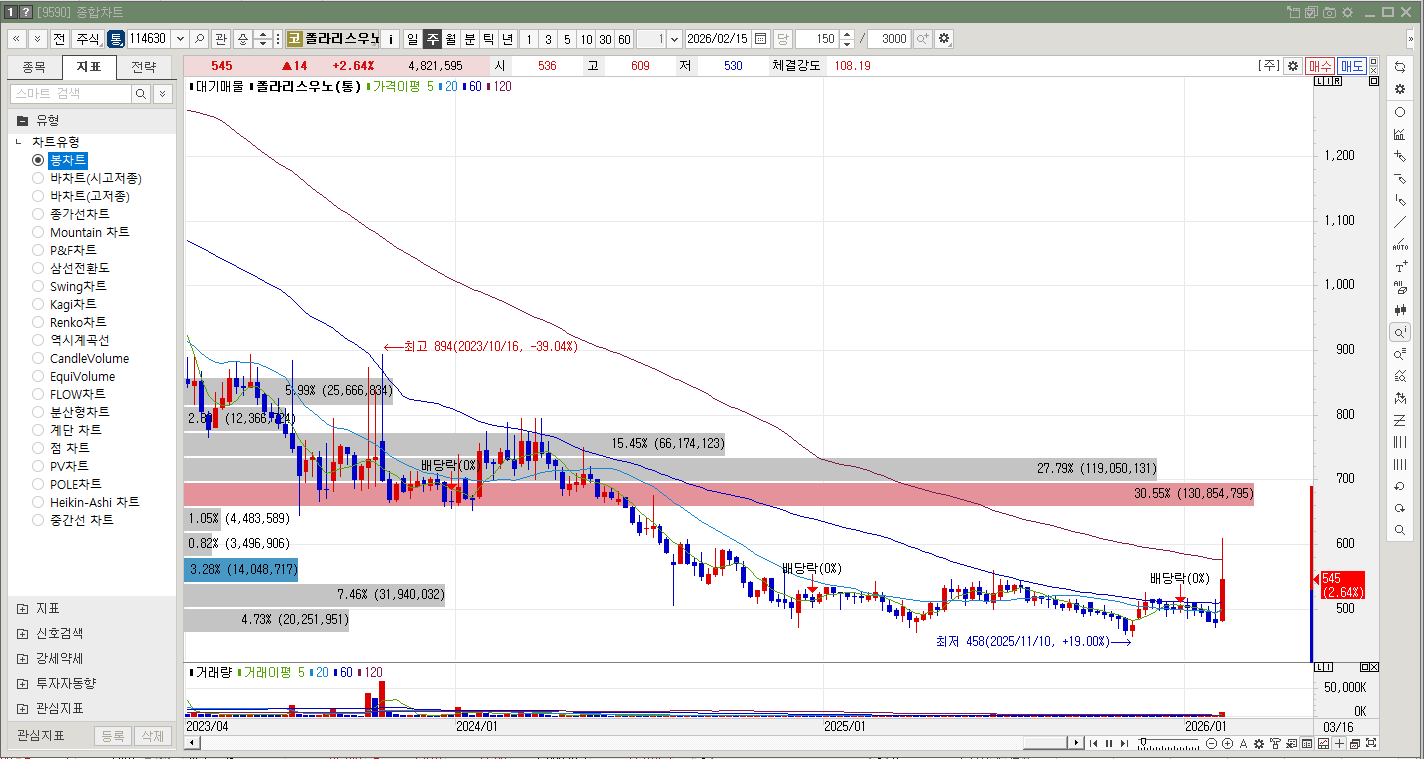This screenshot has width=1424, height=759.
Task: Select monthly 월 period button
Action: pyautogui.click(x=450, y=39)
